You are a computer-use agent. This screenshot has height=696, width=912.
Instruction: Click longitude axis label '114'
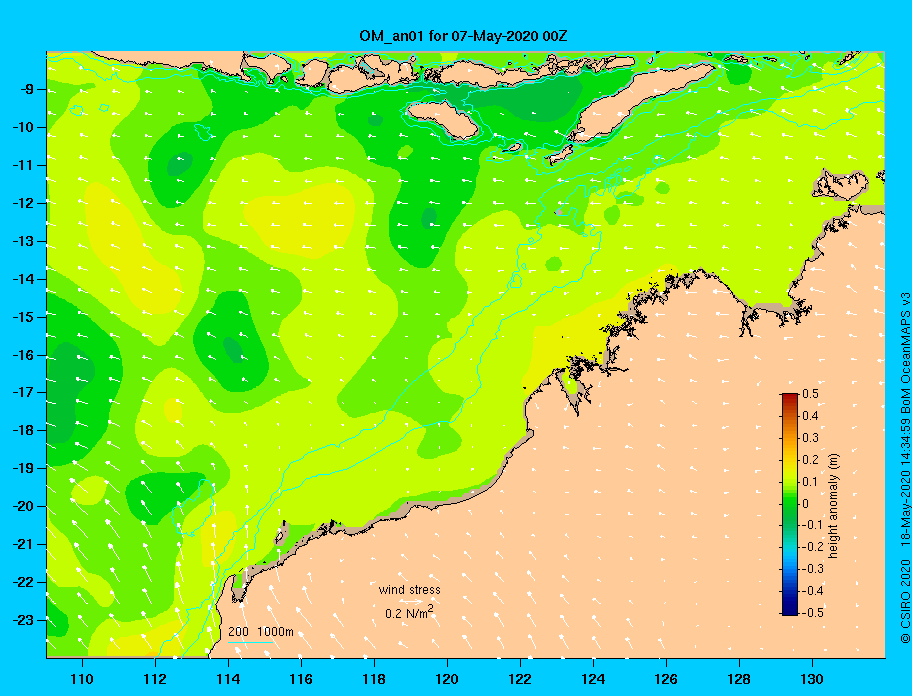point(228,679)
